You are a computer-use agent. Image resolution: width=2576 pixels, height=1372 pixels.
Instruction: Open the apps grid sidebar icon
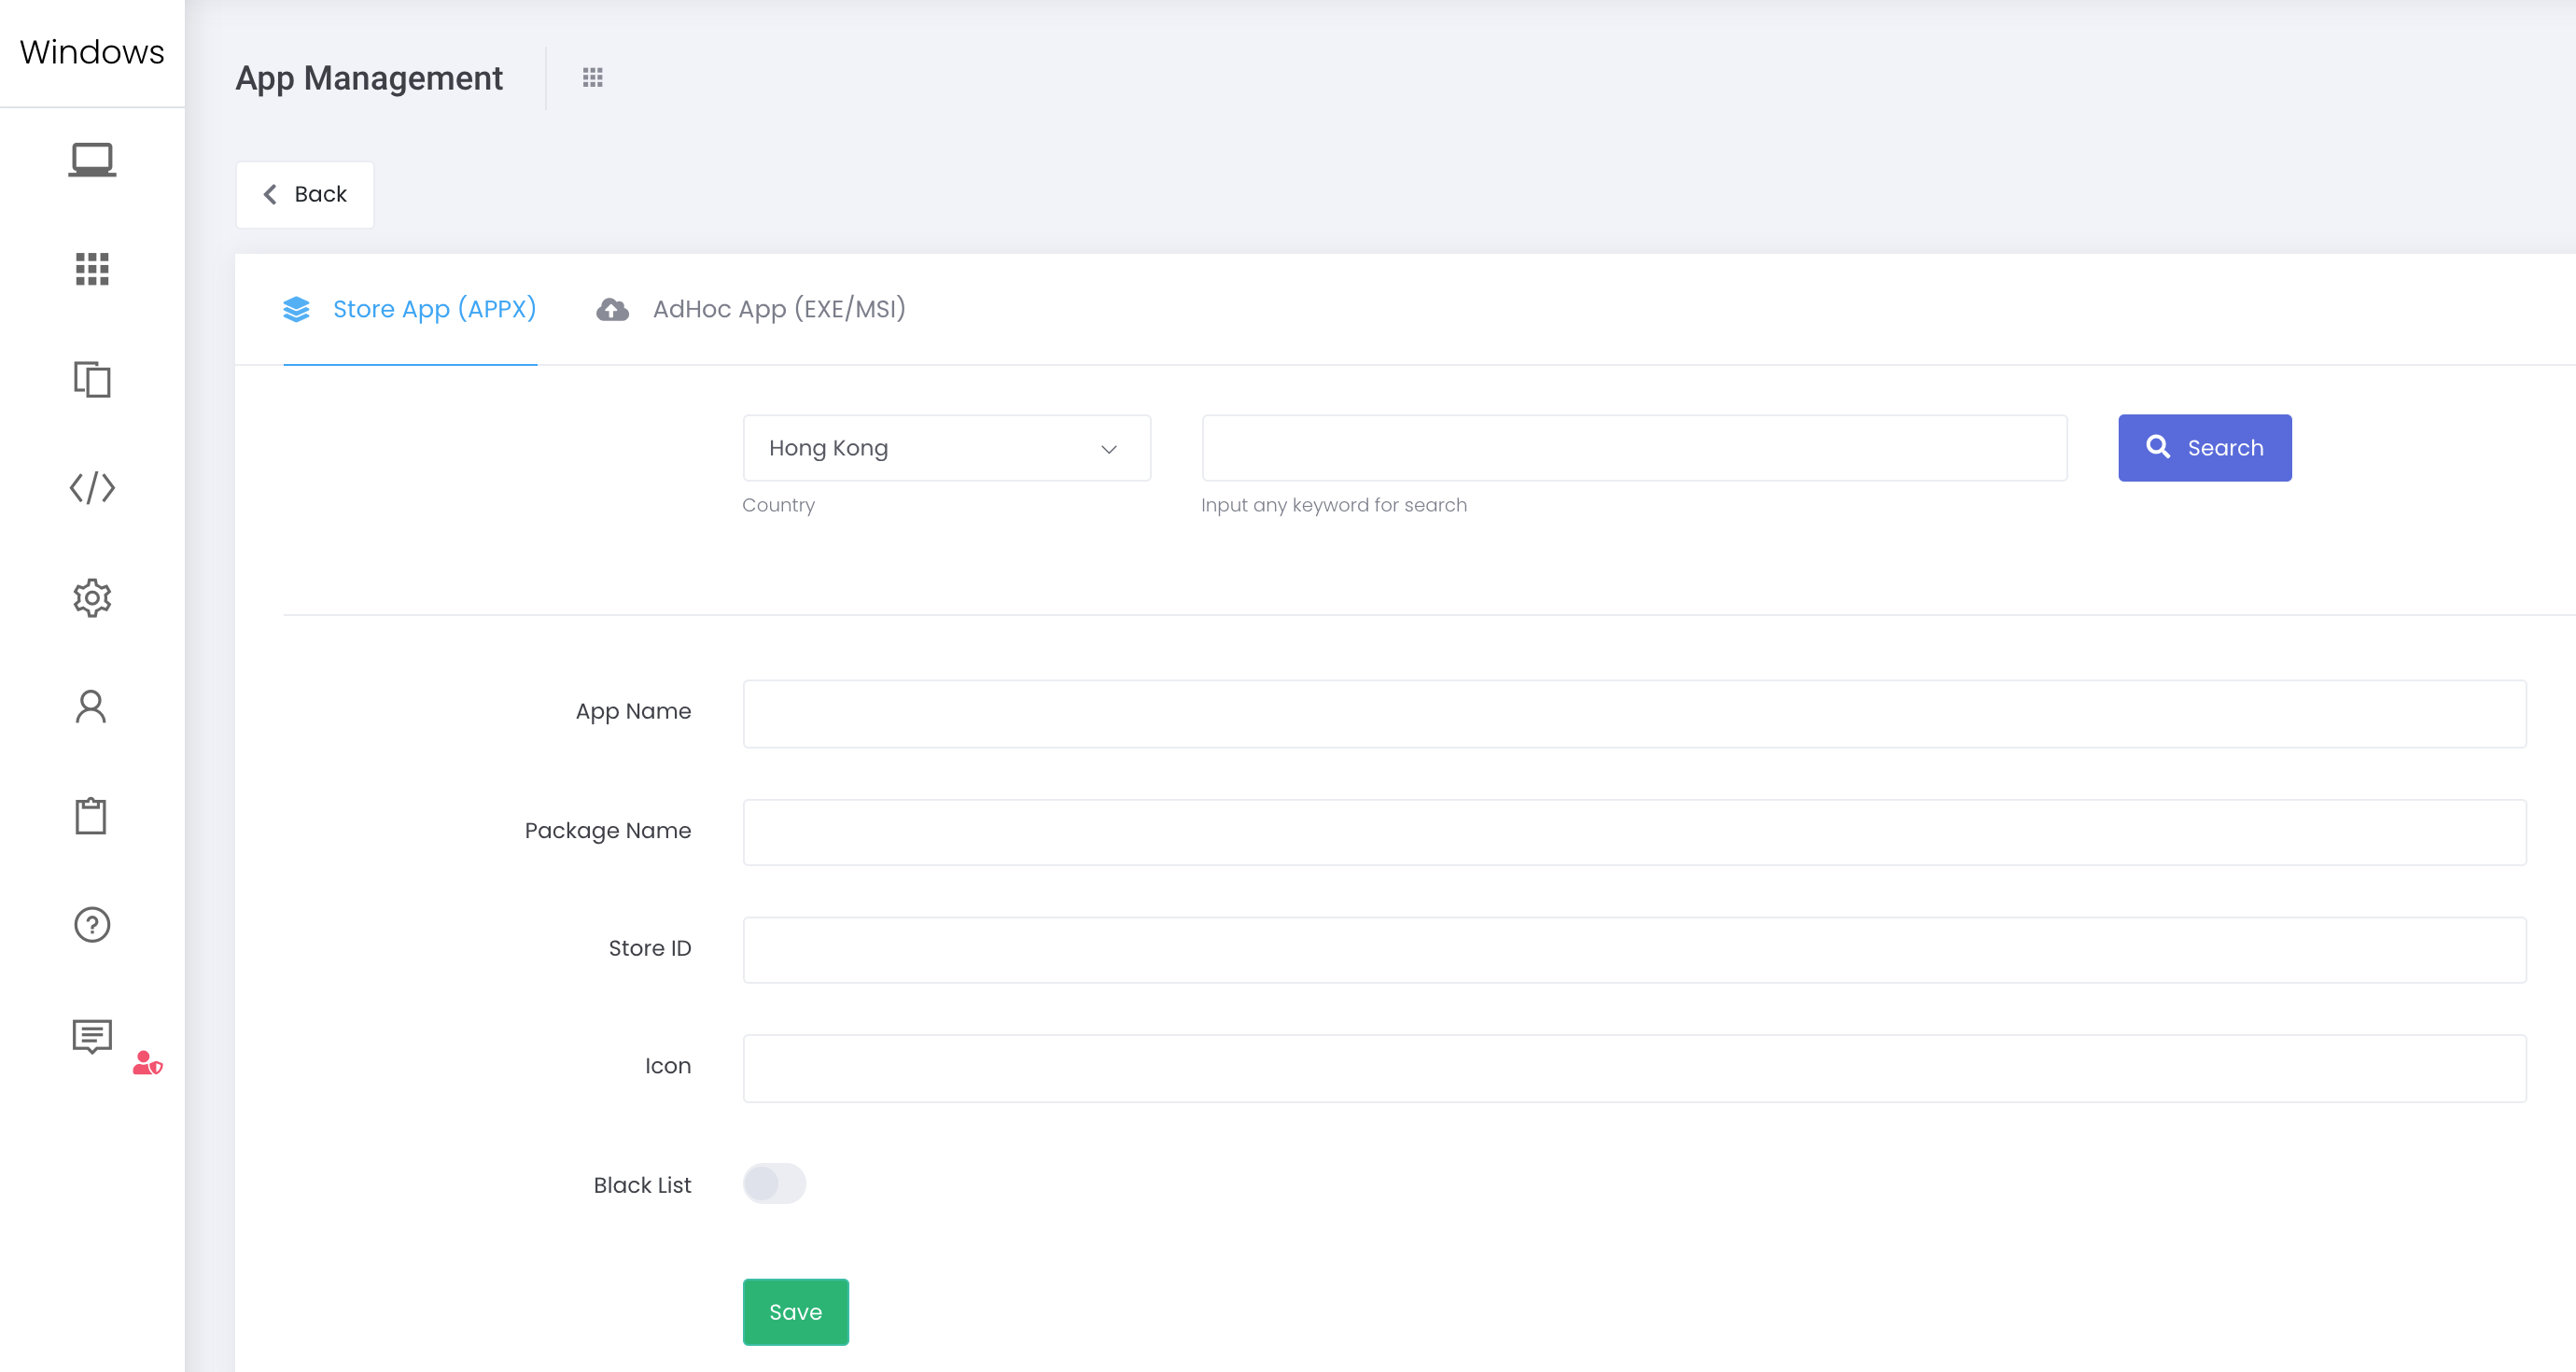pyautogui.click(x=92, y=269)
